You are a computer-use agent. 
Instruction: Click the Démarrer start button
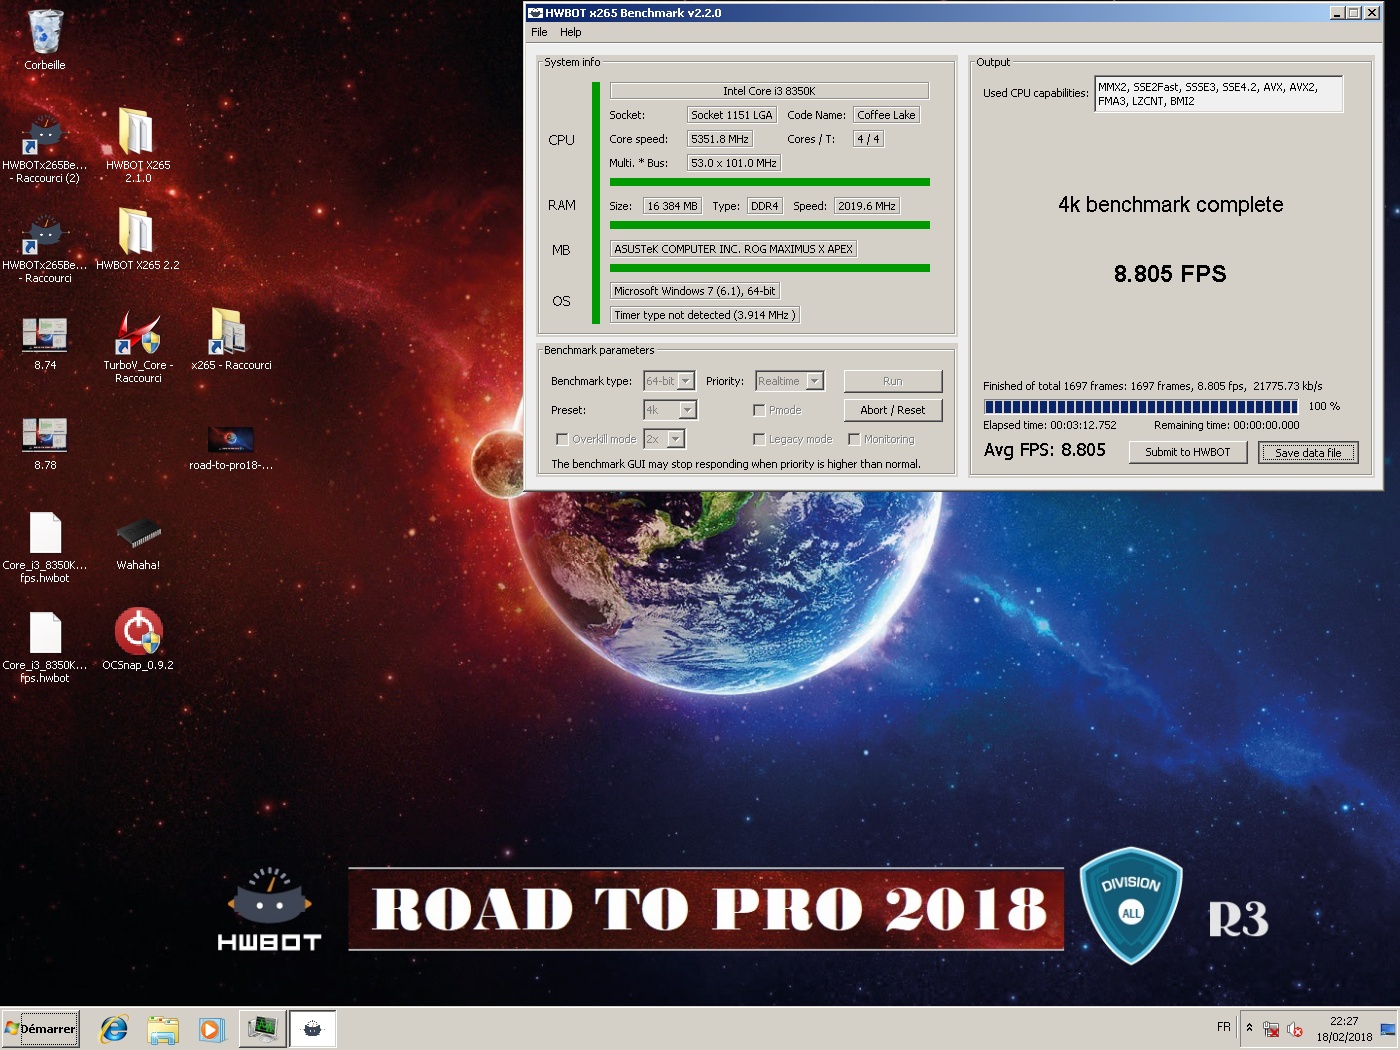[40, 1029]
